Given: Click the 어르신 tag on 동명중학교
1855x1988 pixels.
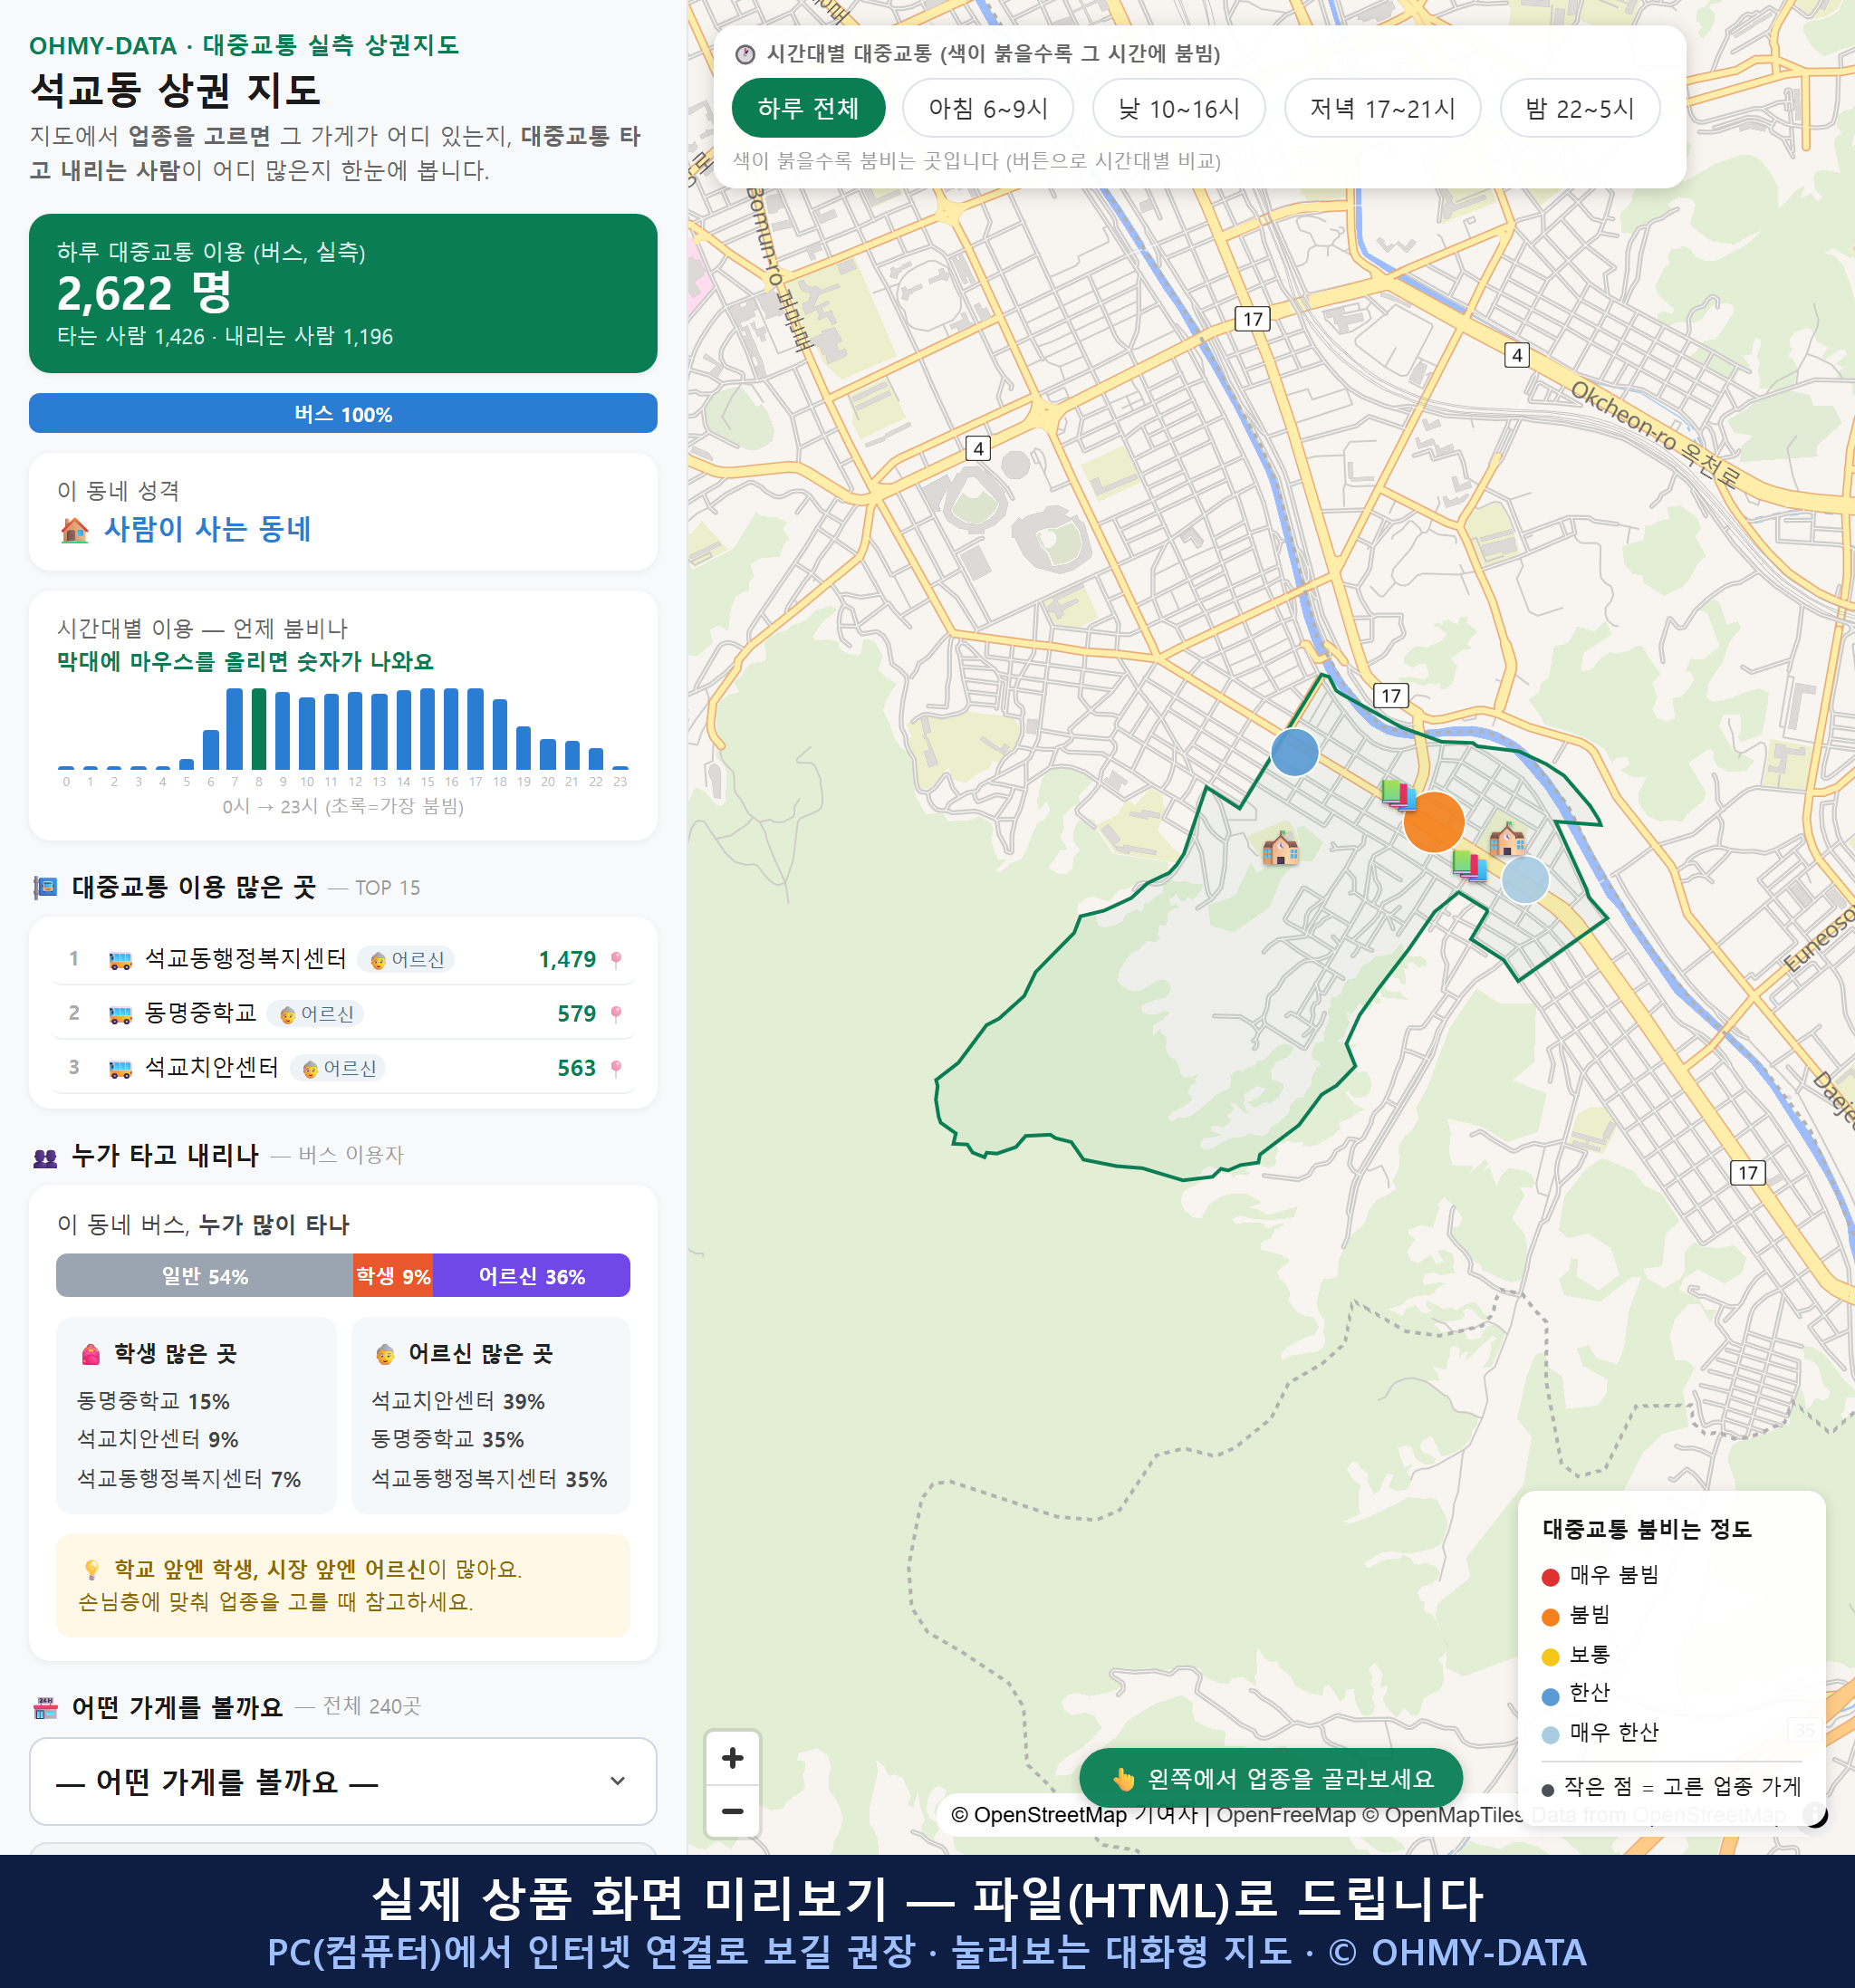Looking at the screenshot, I should point(315,1014).
